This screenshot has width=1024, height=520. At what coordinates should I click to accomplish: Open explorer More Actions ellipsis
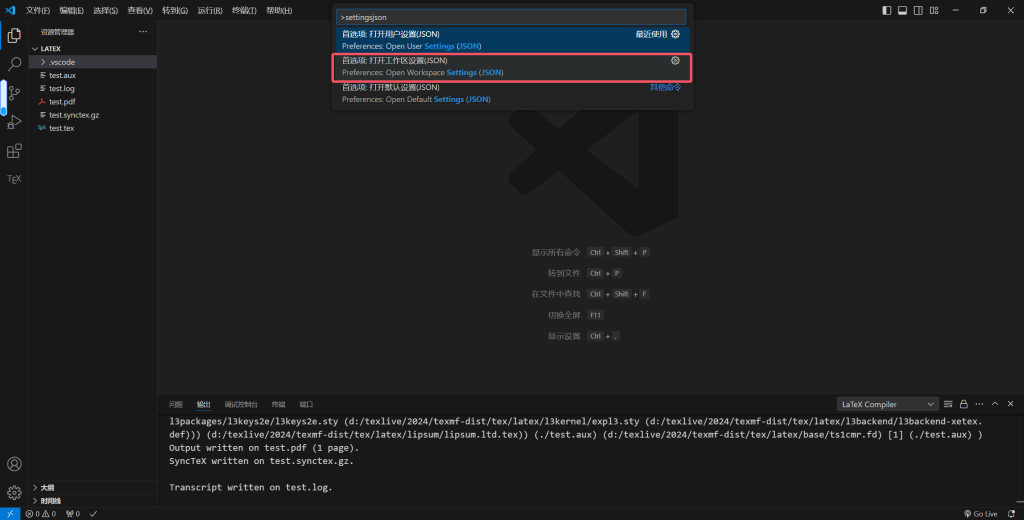[x=143, y=31]
